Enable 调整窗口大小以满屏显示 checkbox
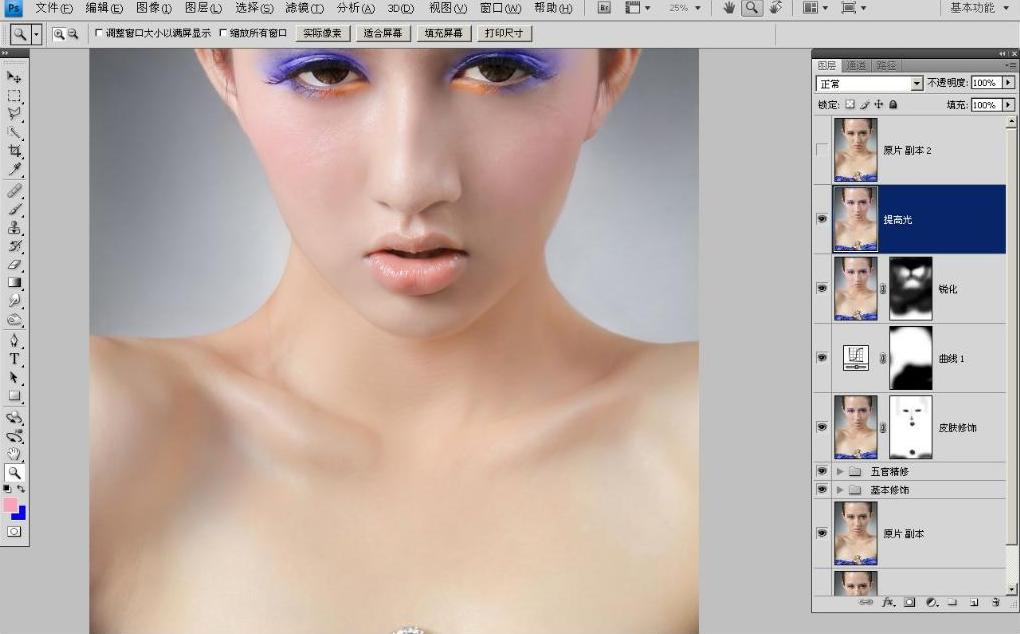Viewport: 1020px width, 634px height. [x=99, y=33]
